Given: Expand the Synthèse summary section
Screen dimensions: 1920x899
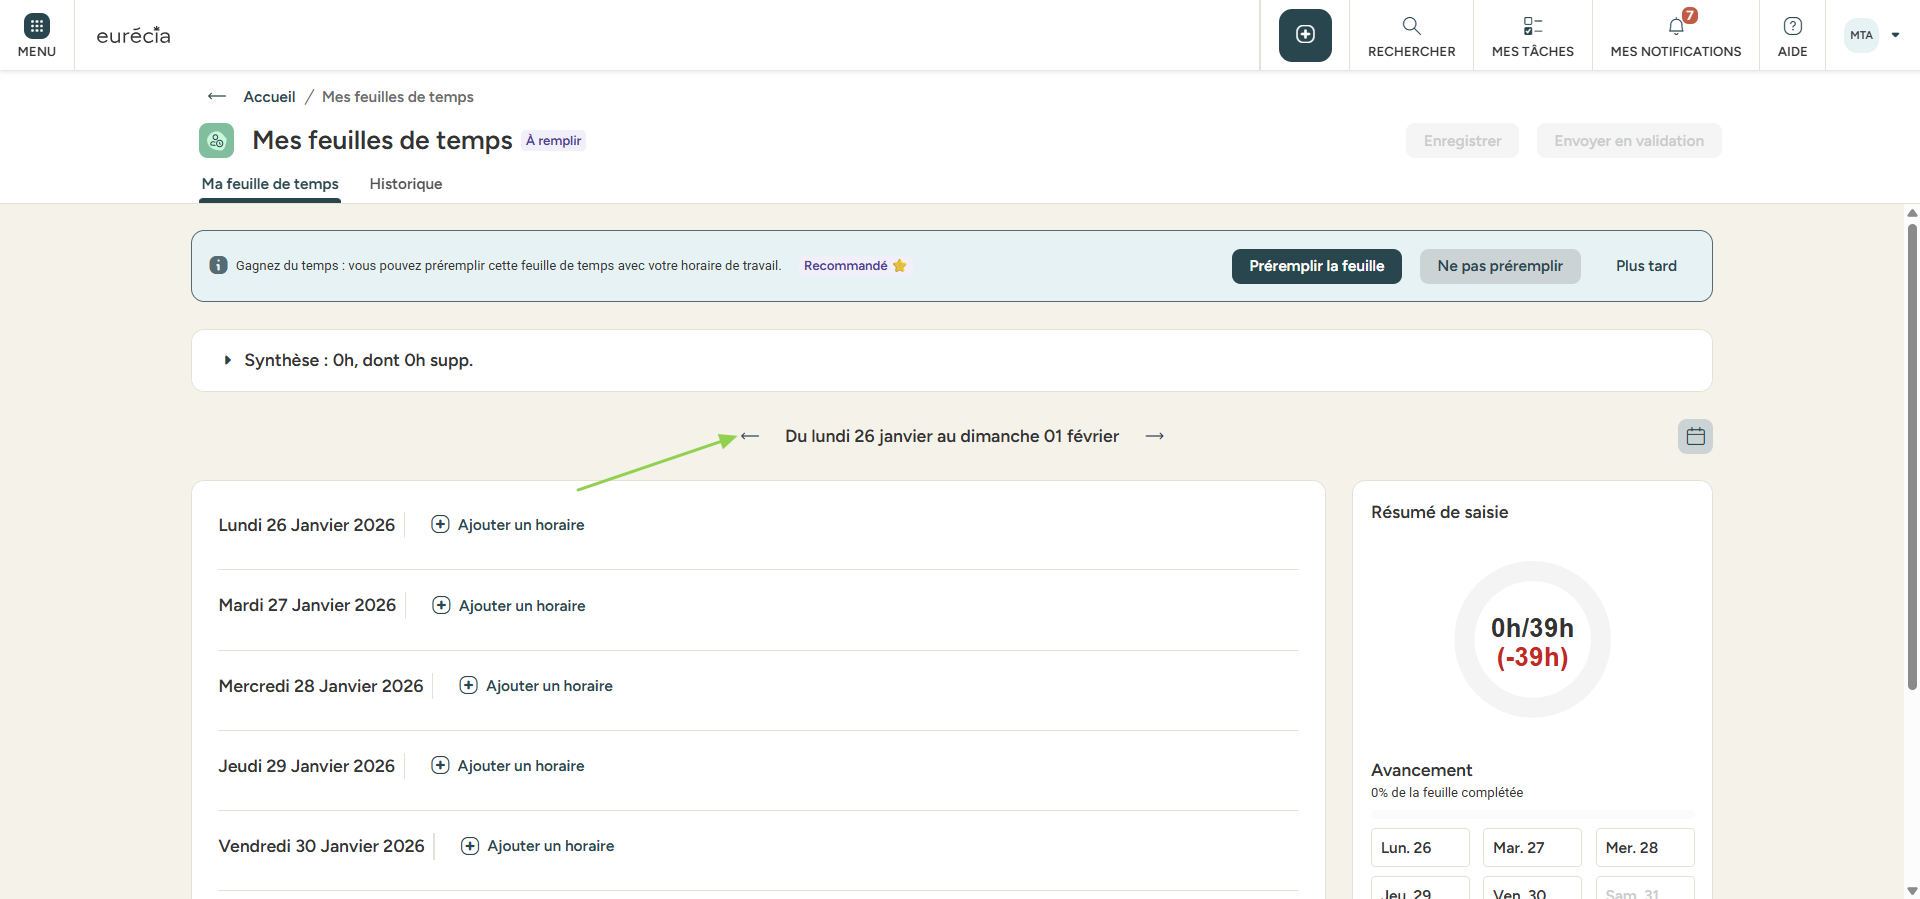Looking at the screenshot, I should [228, 360].
